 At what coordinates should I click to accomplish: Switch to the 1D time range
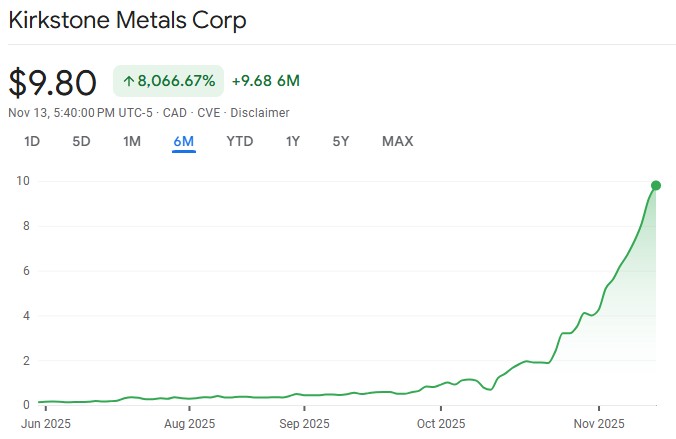pyautogui.click(x=32, y=141)
